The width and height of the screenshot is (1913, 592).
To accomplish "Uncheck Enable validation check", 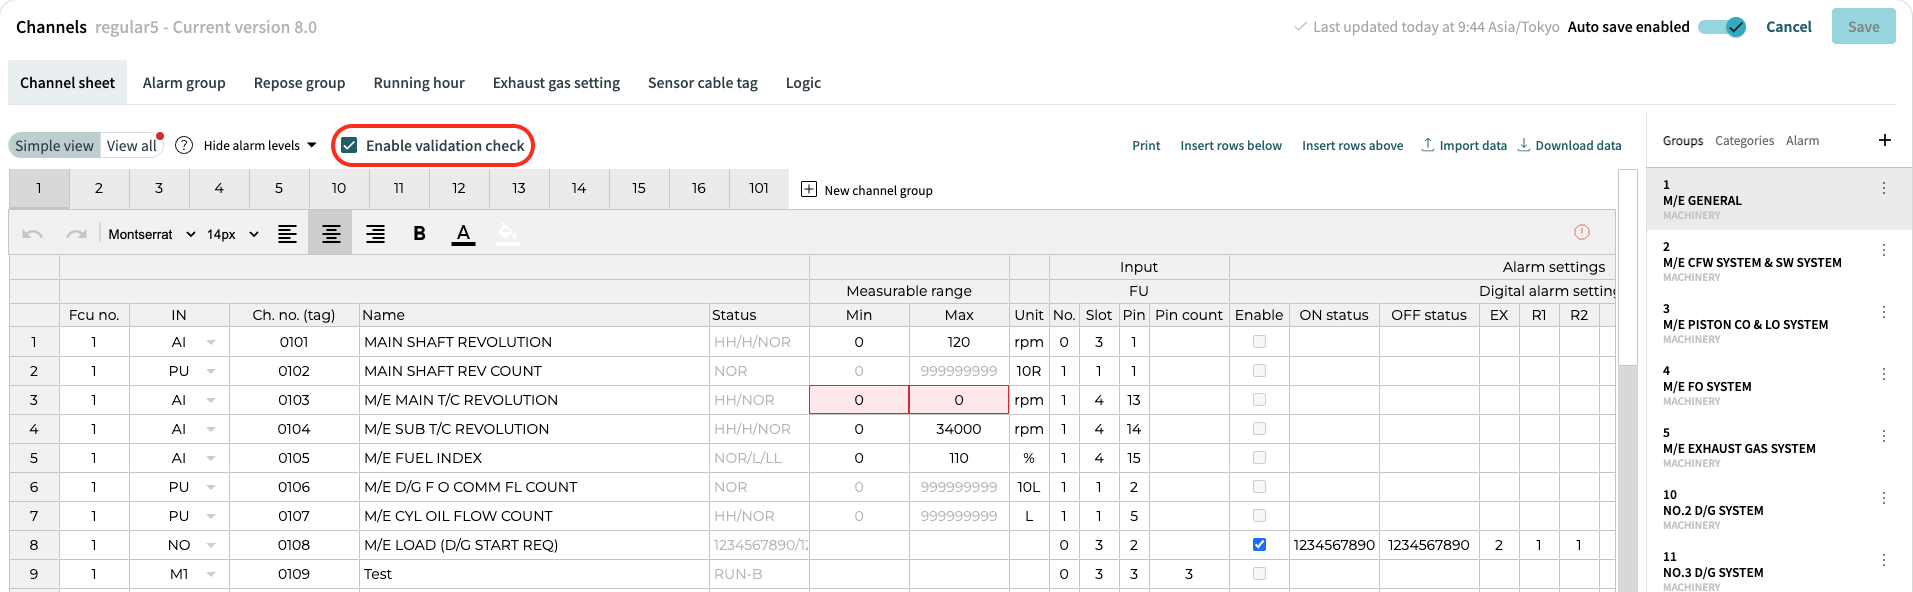I will (349, 145).
